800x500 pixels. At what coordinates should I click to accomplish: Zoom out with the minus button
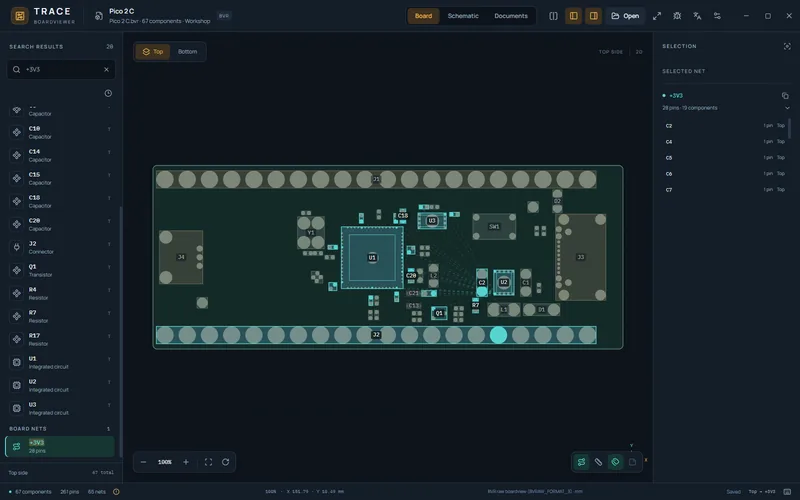tap(143, 462)
